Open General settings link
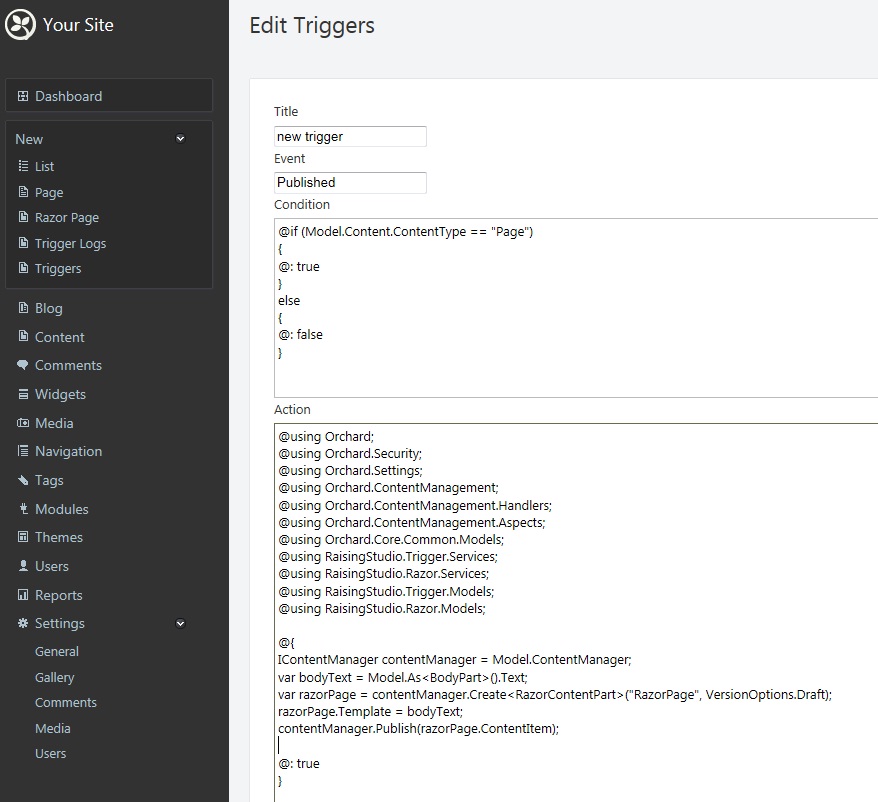This screenshot has height=802, width=878. 57,651
